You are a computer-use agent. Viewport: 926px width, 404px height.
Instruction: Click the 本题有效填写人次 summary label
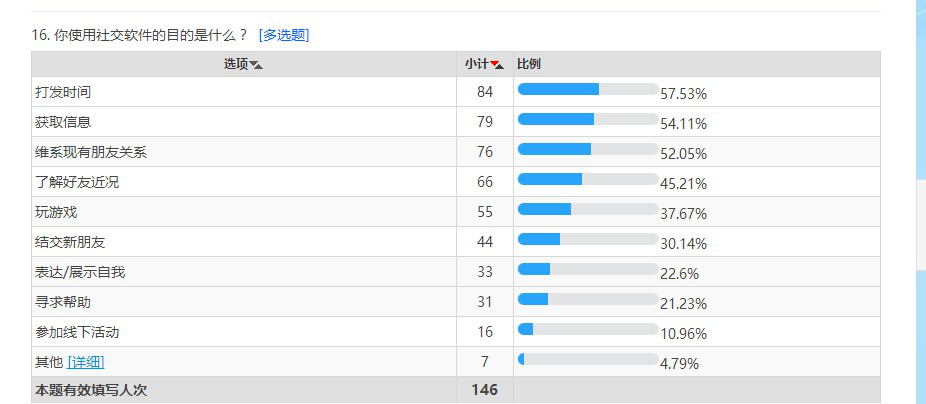coord(91,390)
